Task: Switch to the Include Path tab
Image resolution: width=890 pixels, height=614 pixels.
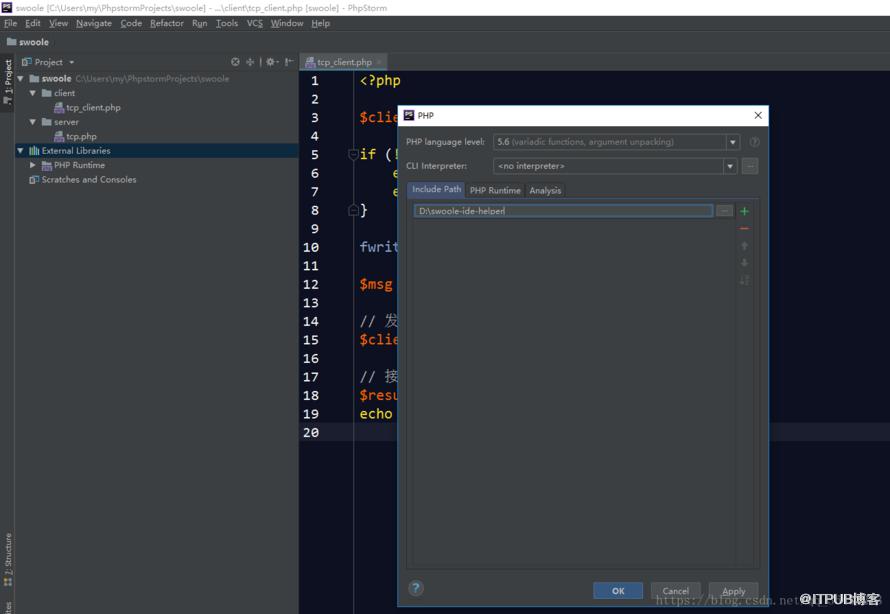Action: click(436, 190)
